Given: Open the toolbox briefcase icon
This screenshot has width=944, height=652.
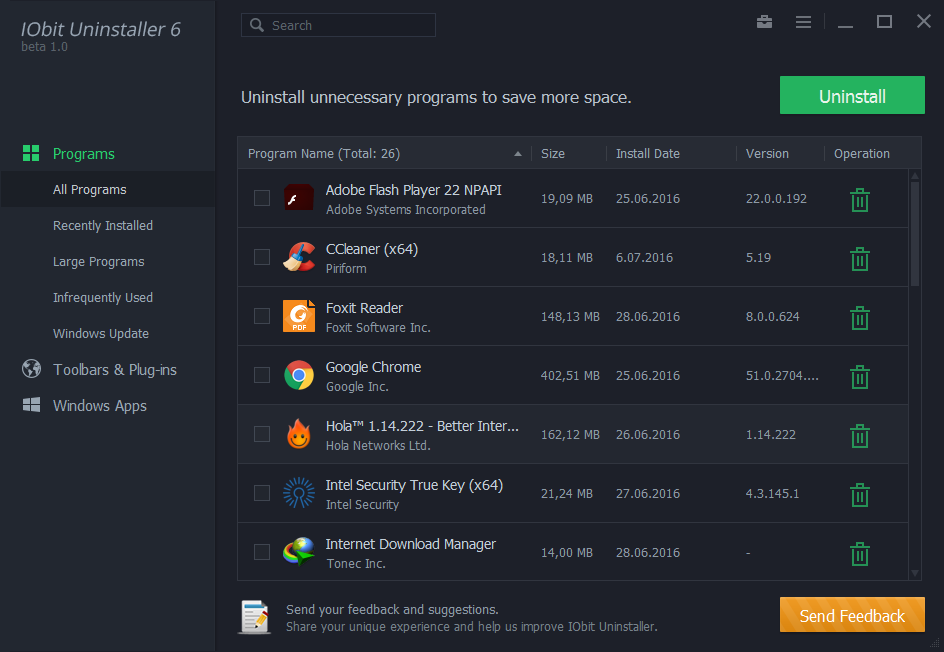Looking at the screenshot, I should (x=765, y=22).
